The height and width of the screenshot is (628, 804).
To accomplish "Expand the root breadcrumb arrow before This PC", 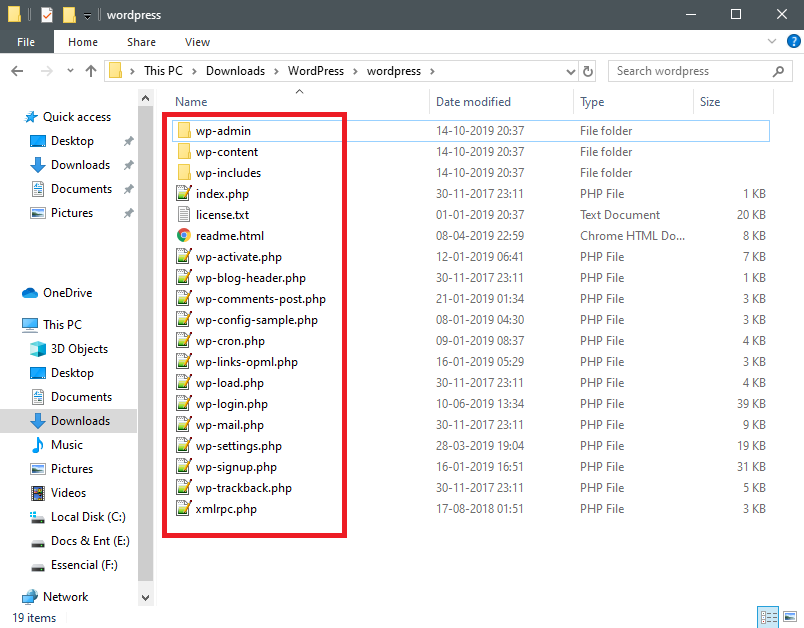I will pyautogui.click(x=132, y=71).
